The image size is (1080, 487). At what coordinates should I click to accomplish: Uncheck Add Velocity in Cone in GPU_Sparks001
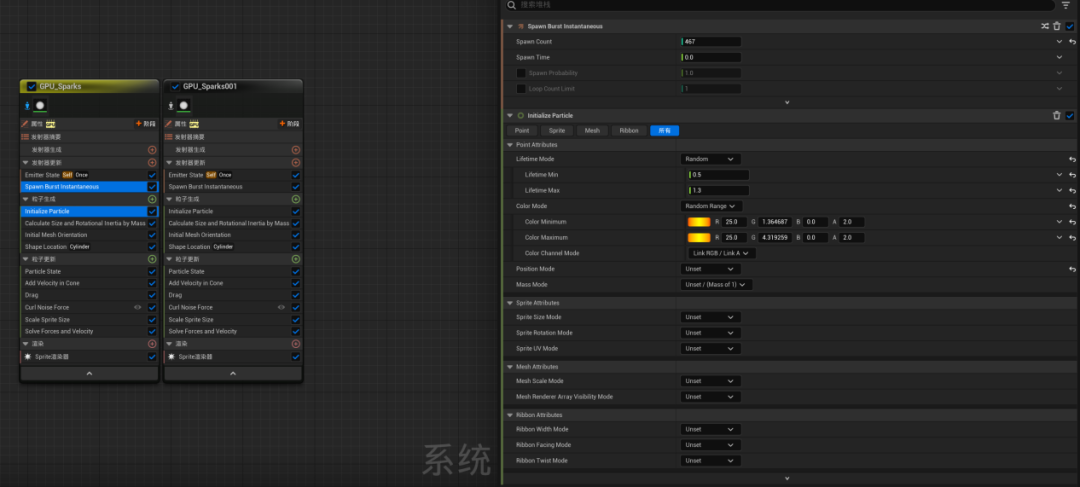pos(296,283)
